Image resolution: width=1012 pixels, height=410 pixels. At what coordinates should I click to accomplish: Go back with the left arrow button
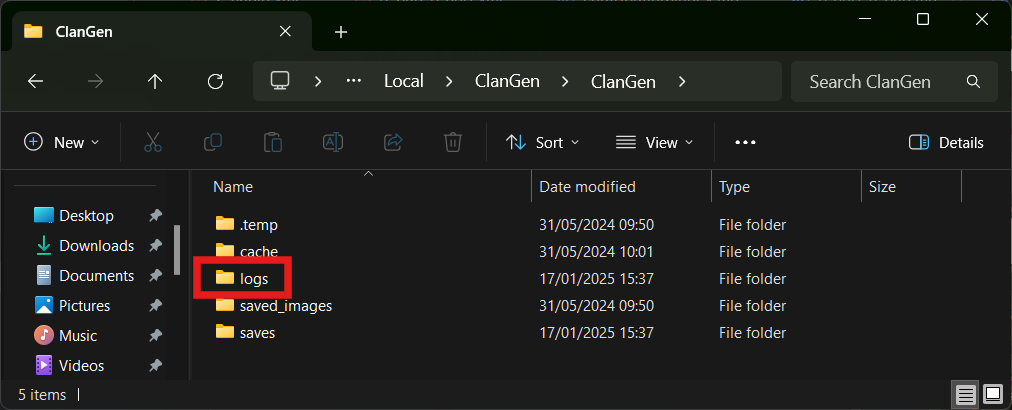(x=35, y=81)
